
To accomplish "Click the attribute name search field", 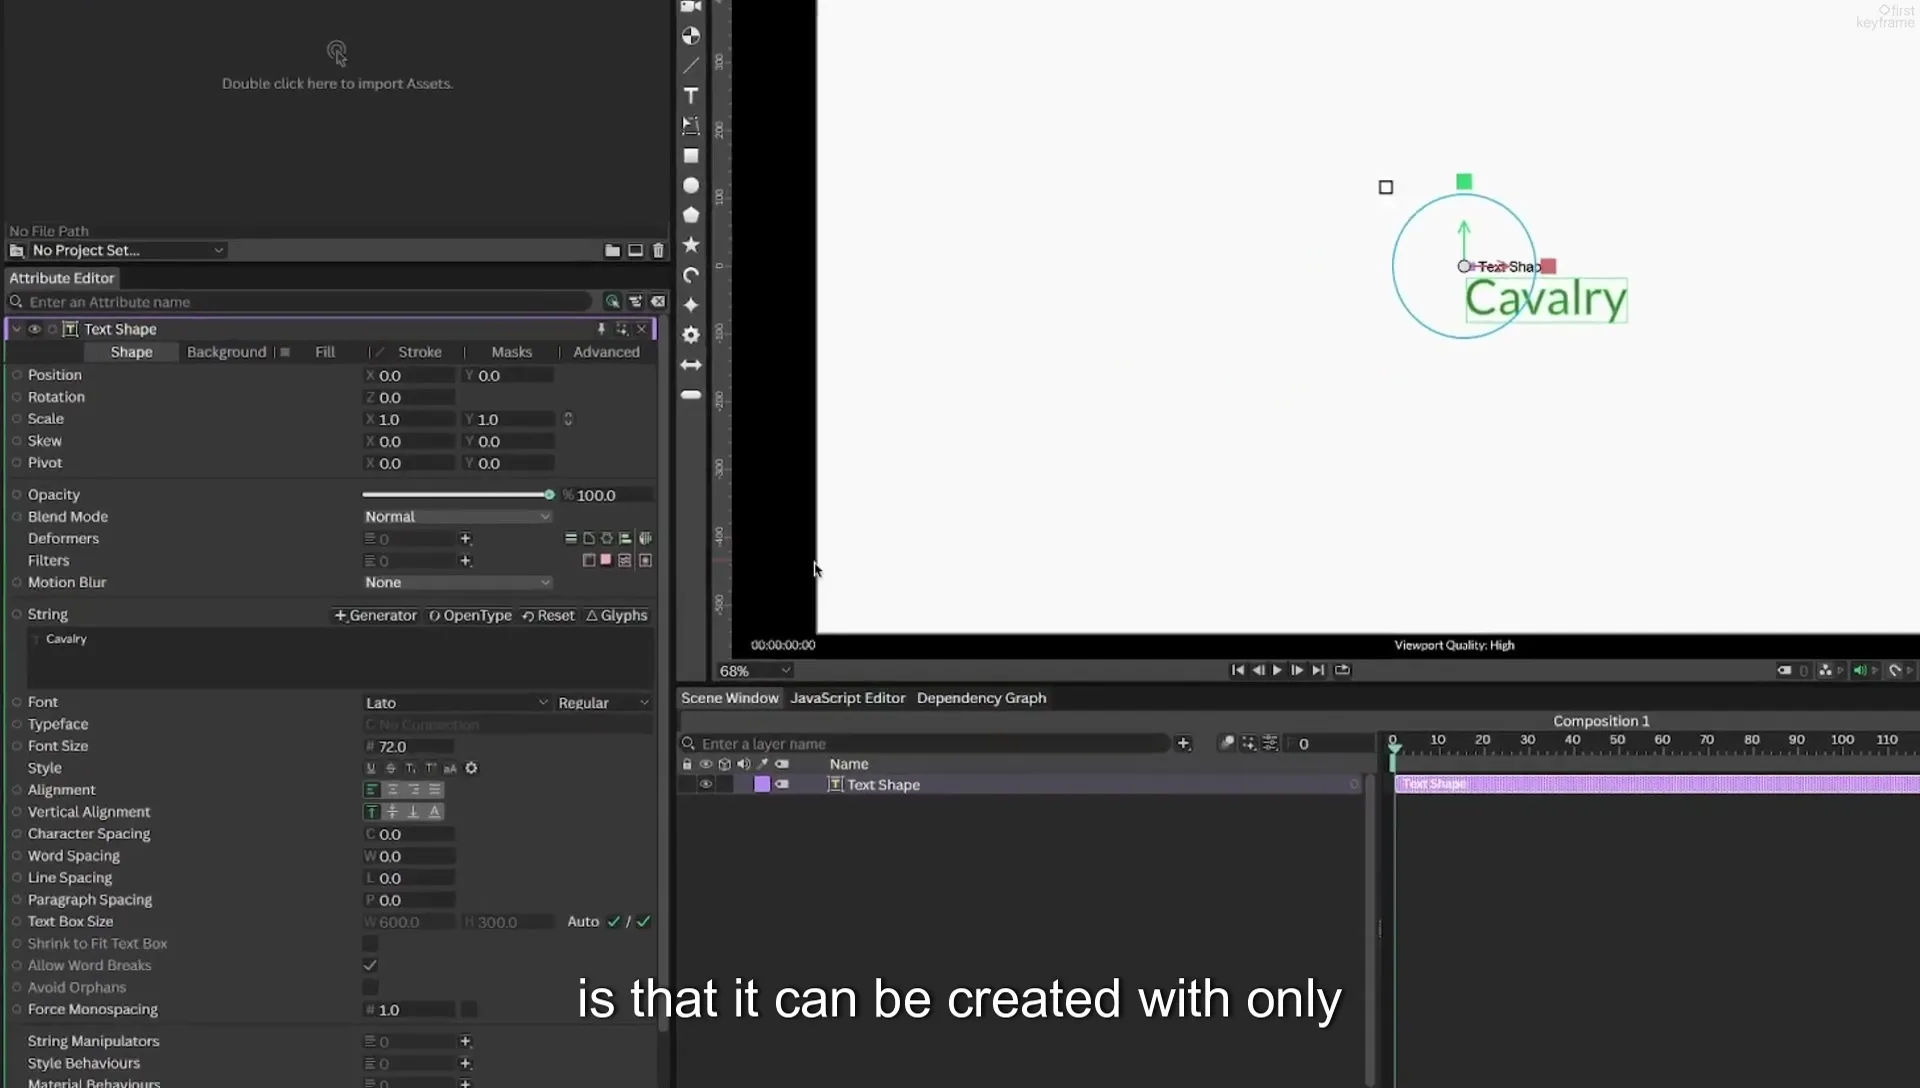I will coord(300,301).
